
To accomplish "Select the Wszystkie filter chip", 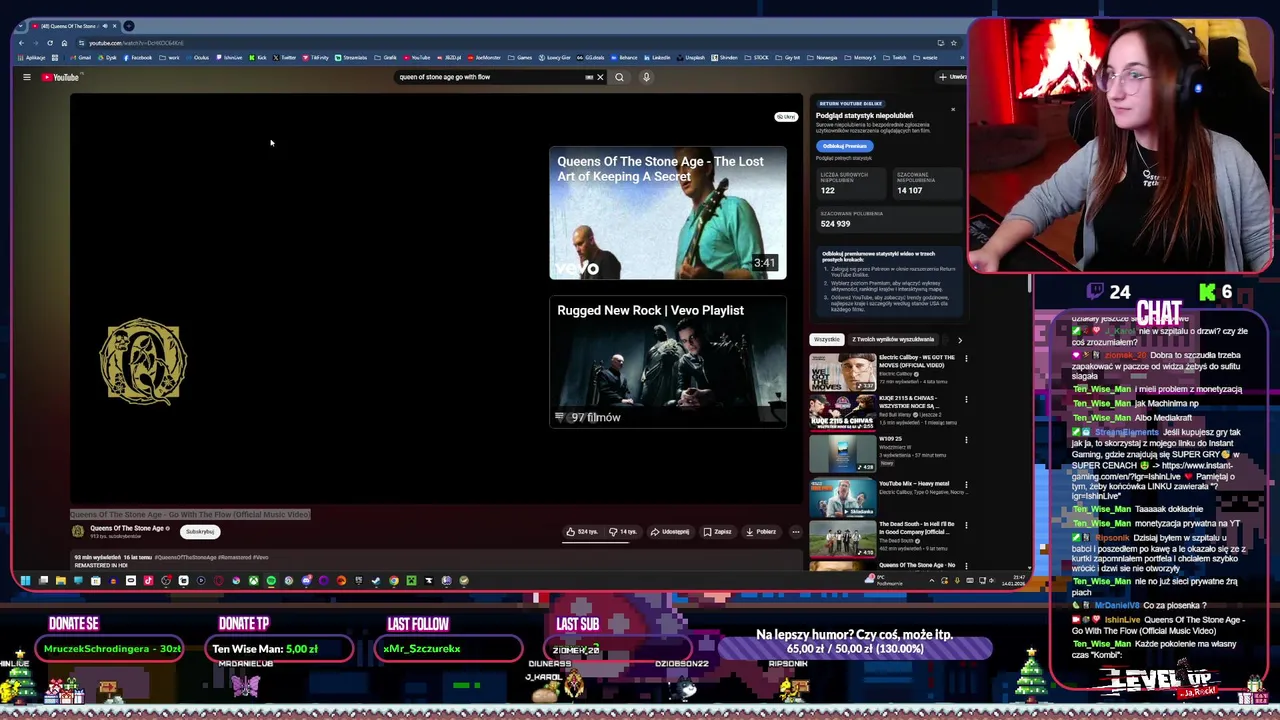I will [x=827, y=339].
